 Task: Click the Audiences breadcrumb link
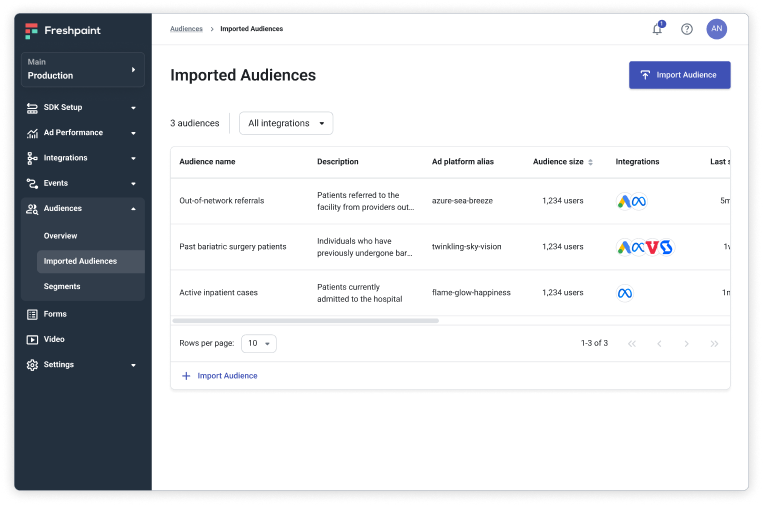[186, 29]
